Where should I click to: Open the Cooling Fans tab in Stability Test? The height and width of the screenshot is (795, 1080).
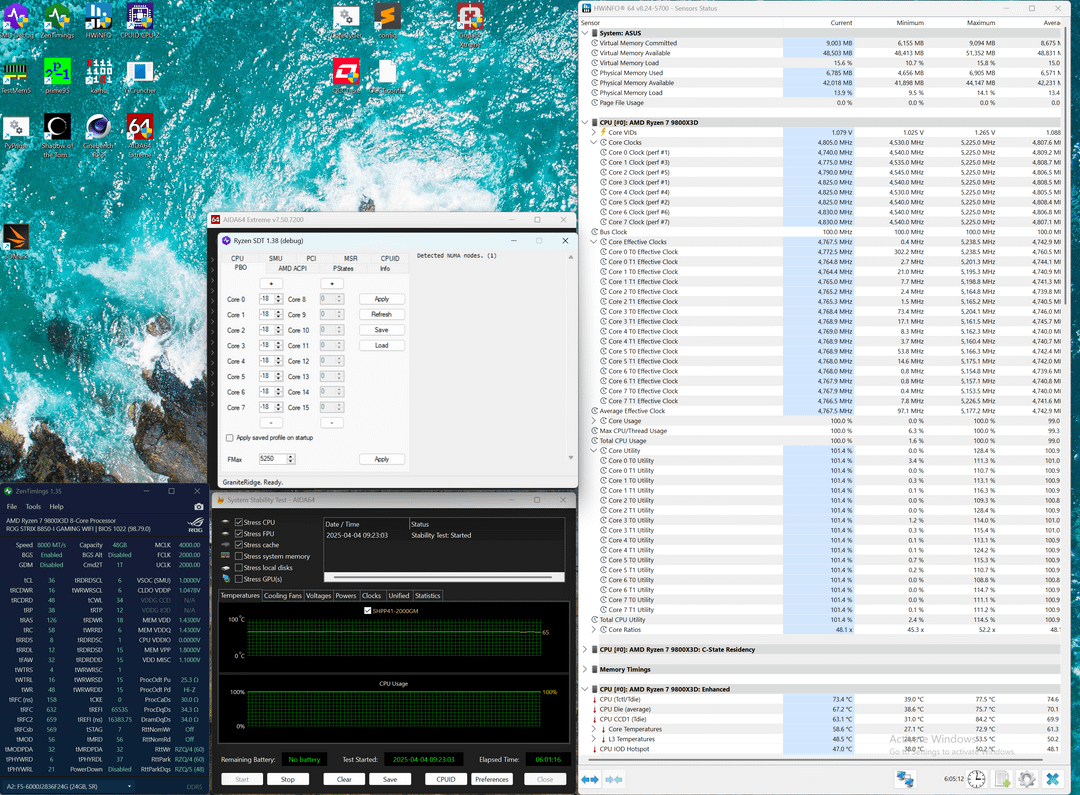click(282, 596)
